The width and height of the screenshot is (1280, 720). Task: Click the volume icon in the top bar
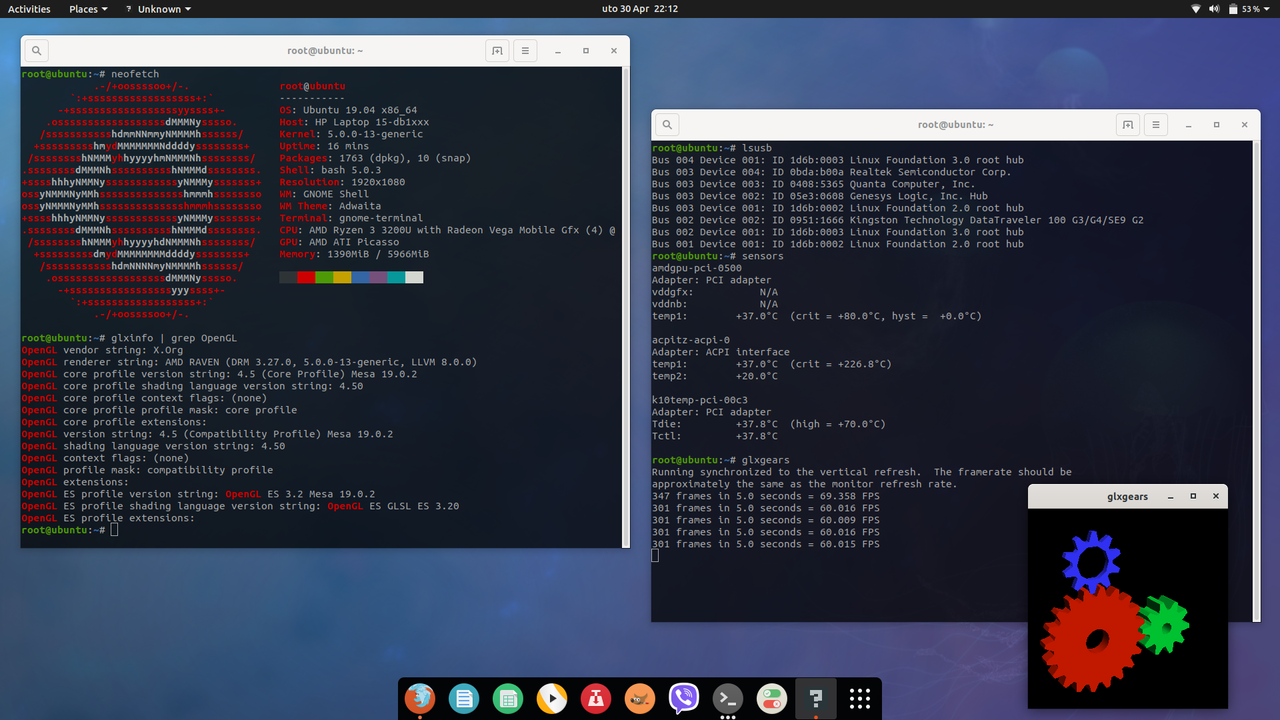[1213, 9]
